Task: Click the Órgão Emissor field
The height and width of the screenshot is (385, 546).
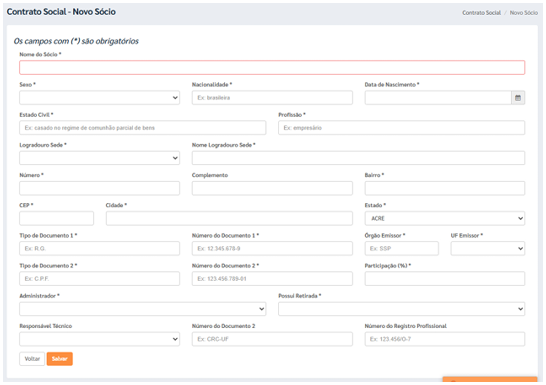Action: click(401, 249)
